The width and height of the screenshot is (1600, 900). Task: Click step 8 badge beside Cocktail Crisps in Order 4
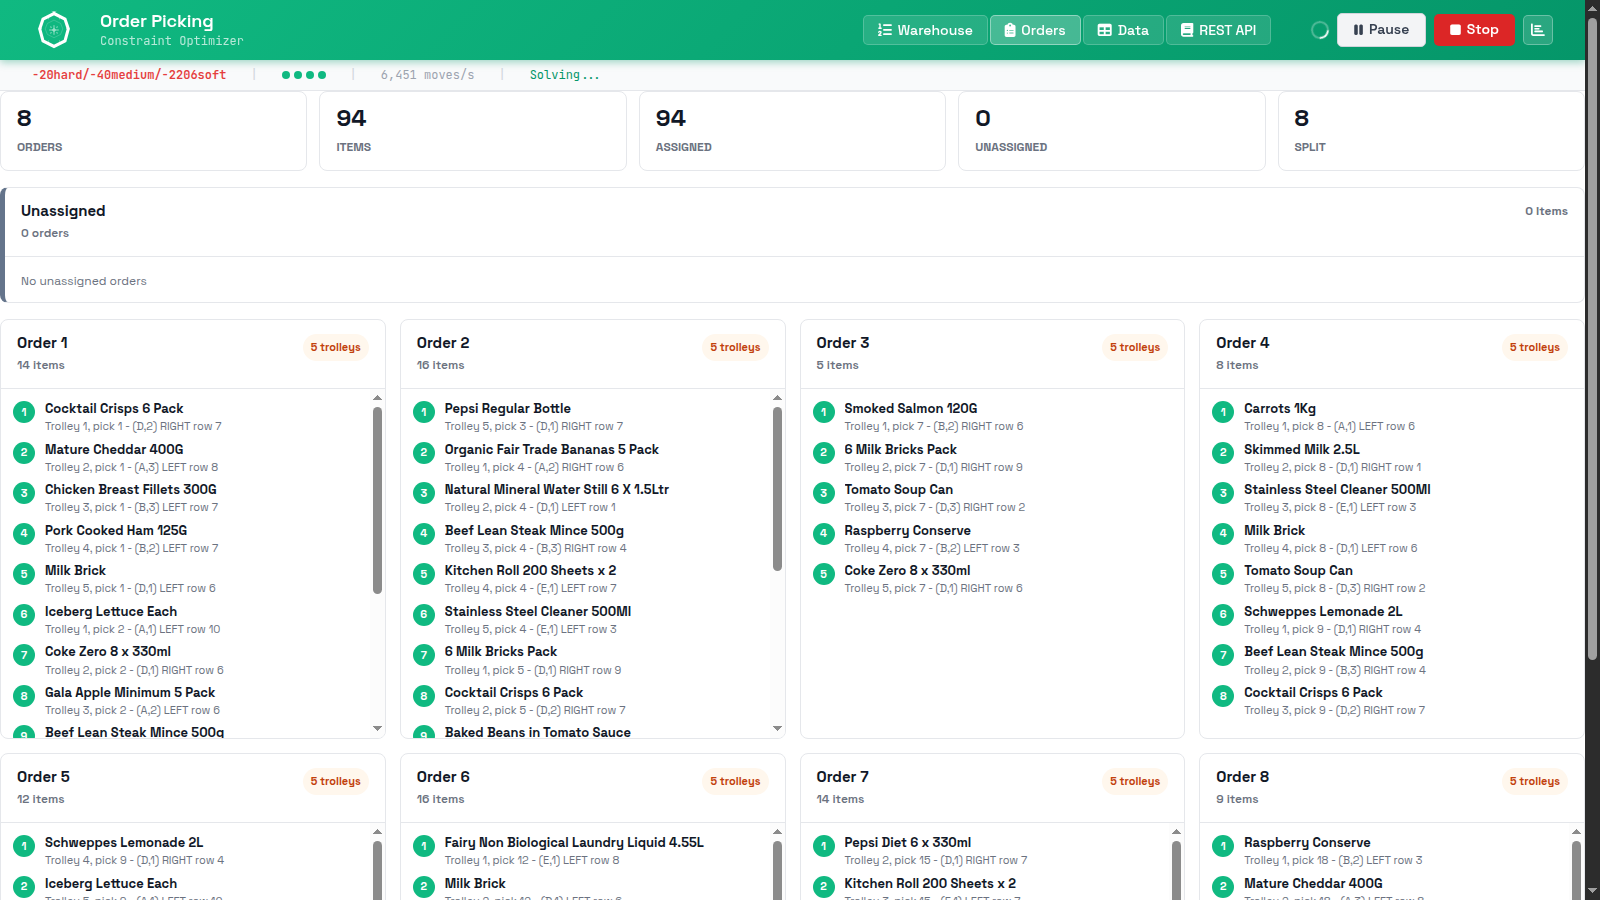(1223, 696)
